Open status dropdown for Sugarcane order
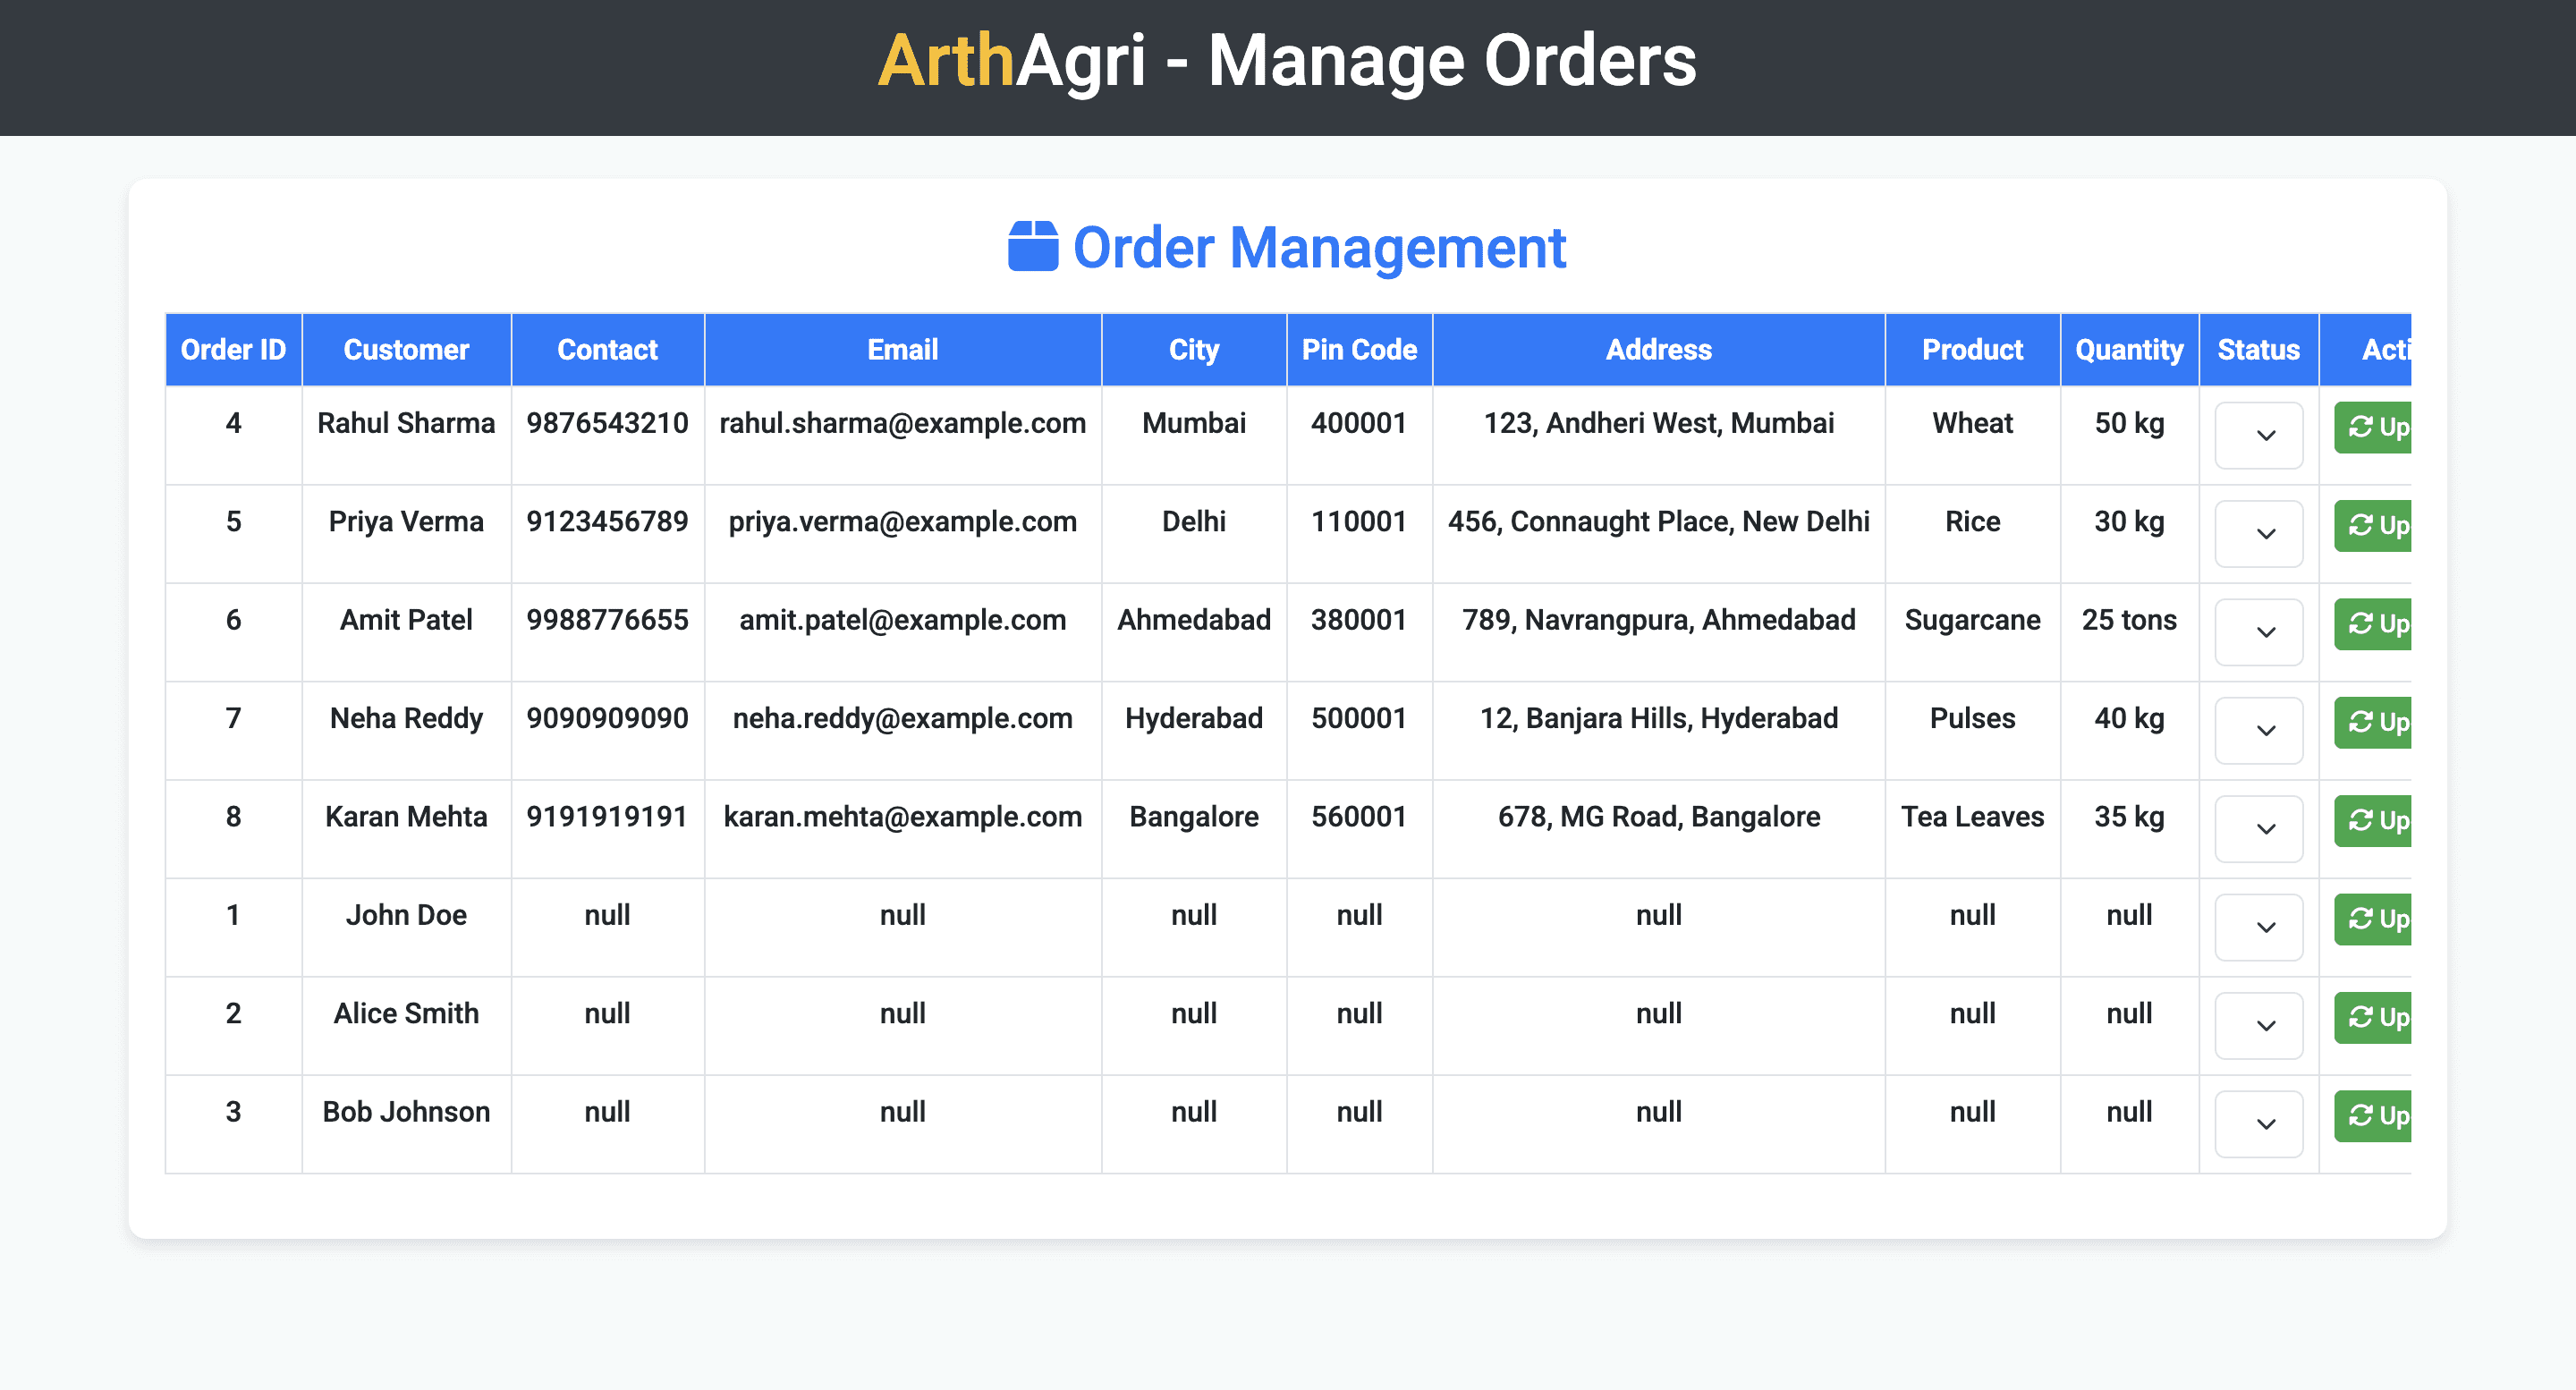 2258,632
